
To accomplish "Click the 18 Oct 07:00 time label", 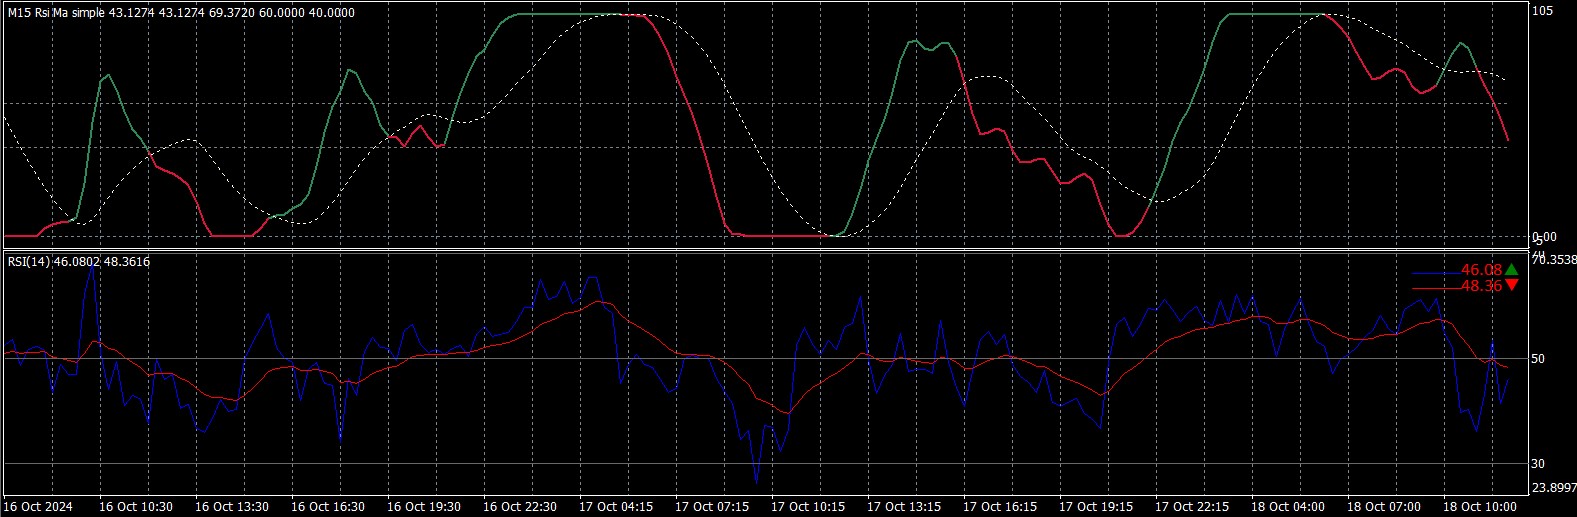I will pos(1384,507).
